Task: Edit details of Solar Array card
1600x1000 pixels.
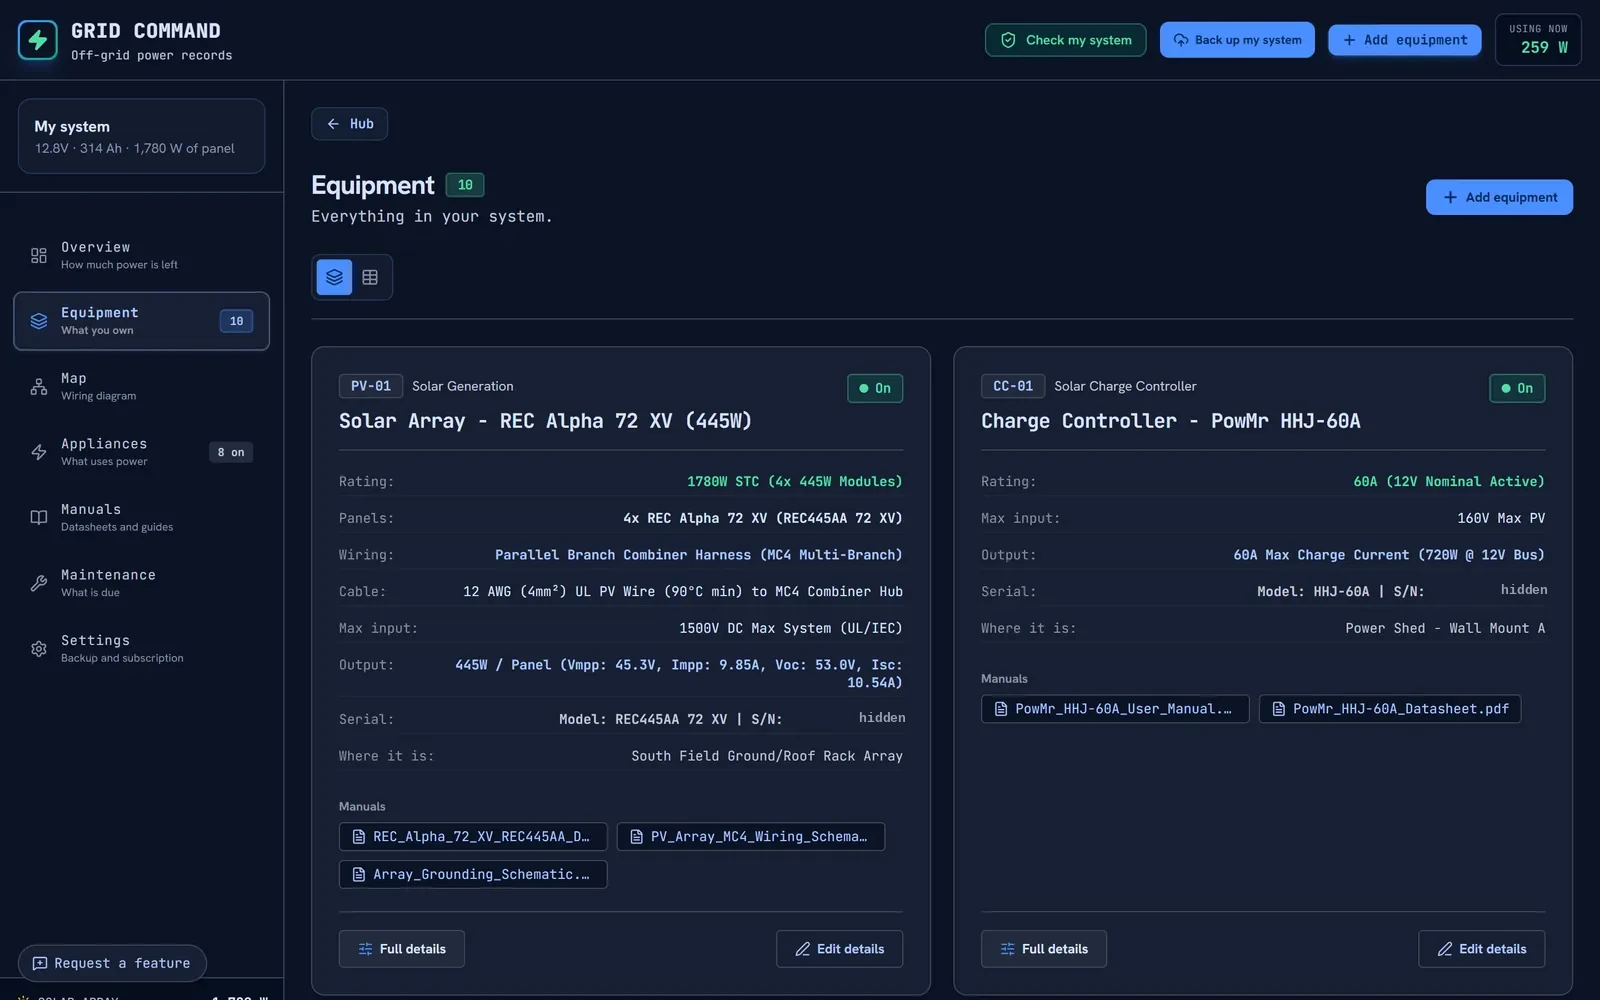Action: tap(839, 949)
